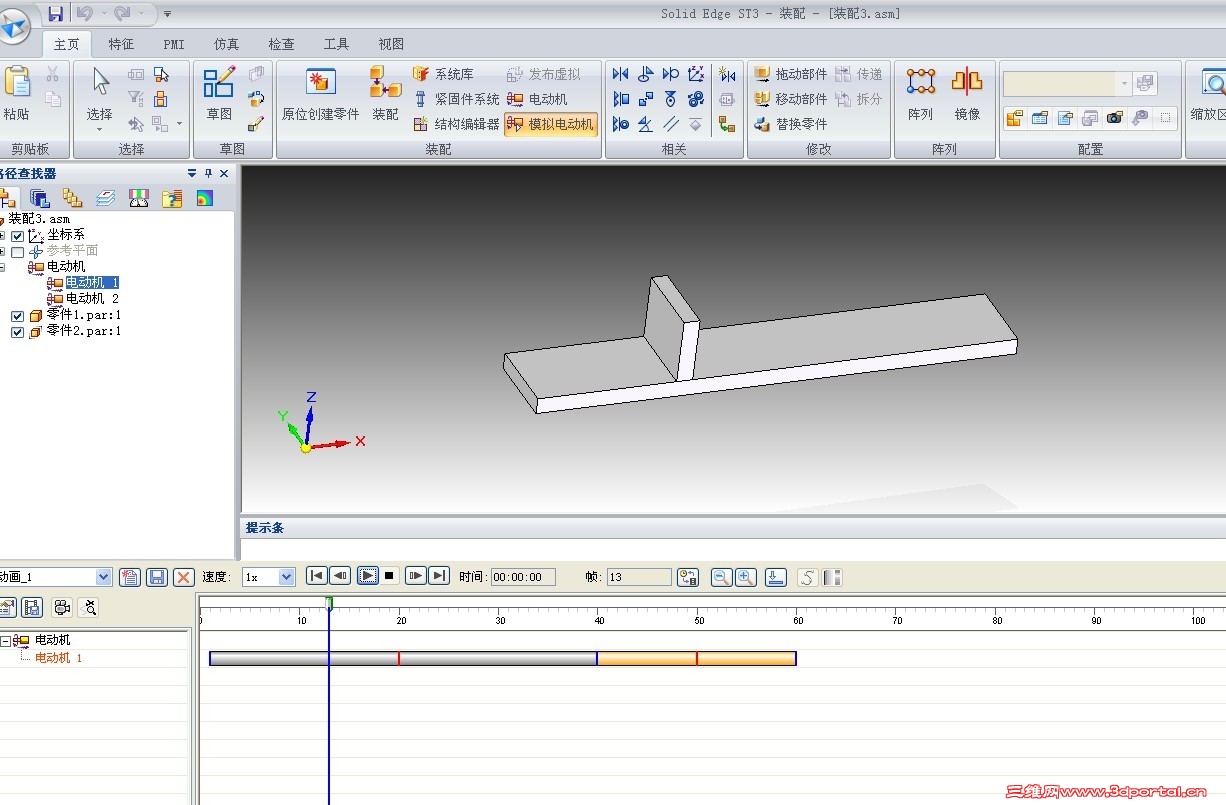Click the 装配 assemble icon
Viewport: 1226px width, 805px height.
[x=385, y=84]
